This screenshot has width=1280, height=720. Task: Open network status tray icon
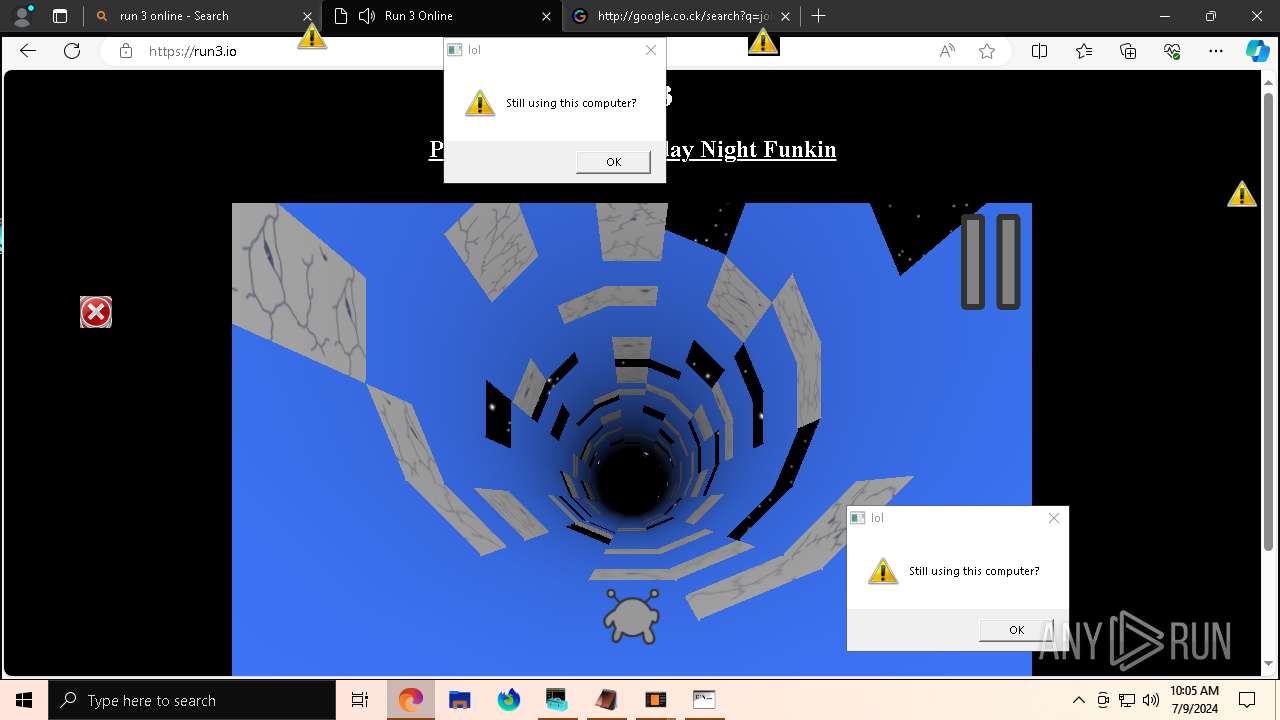(1127, 700)
